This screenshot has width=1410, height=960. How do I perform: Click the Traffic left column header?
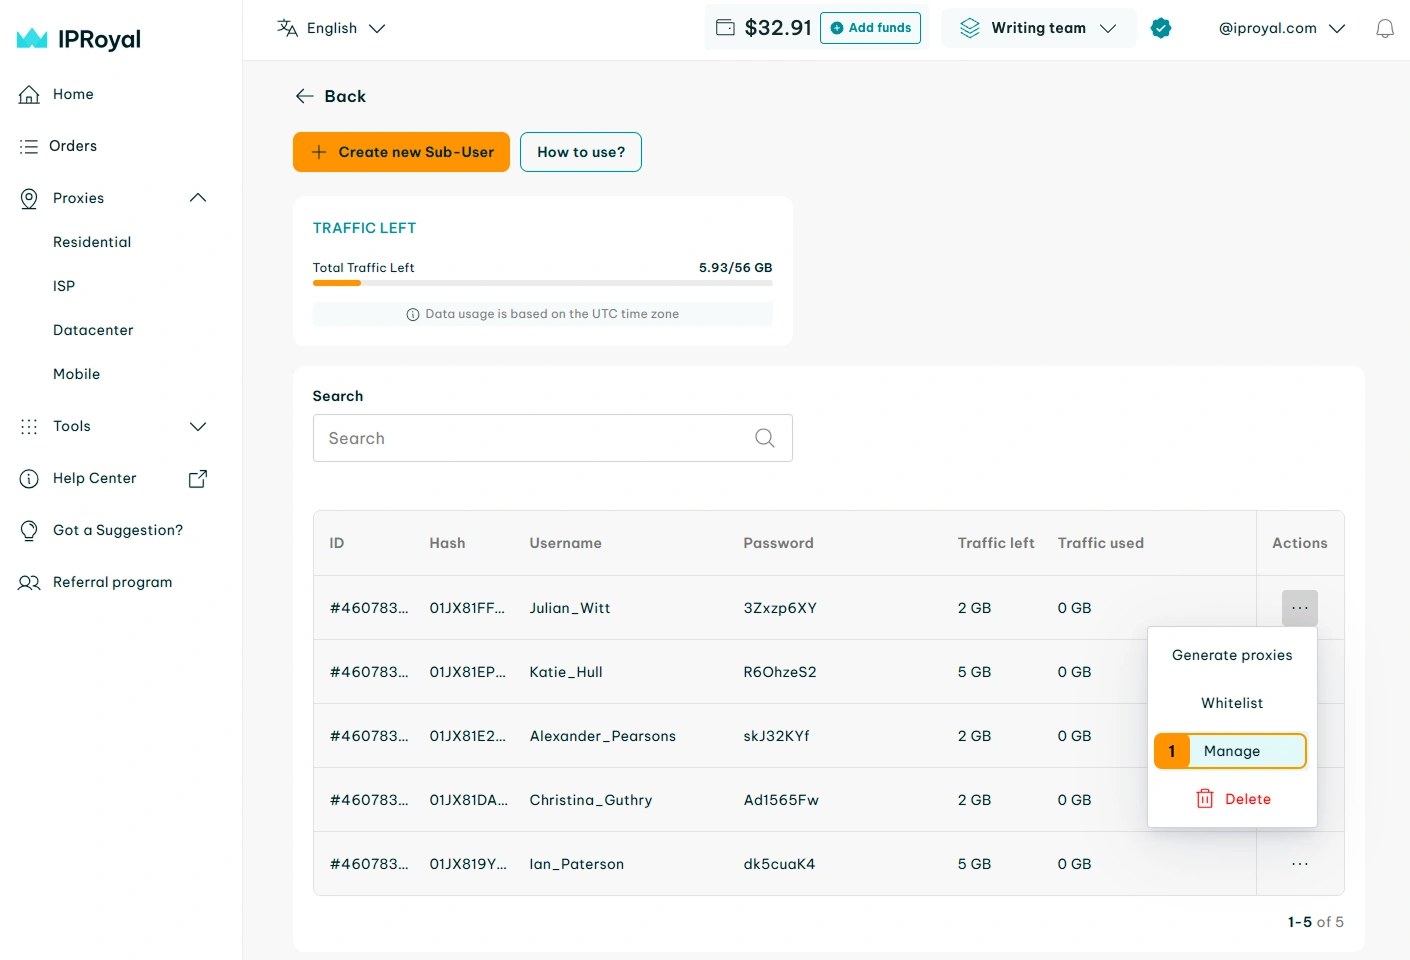(996, 543)
